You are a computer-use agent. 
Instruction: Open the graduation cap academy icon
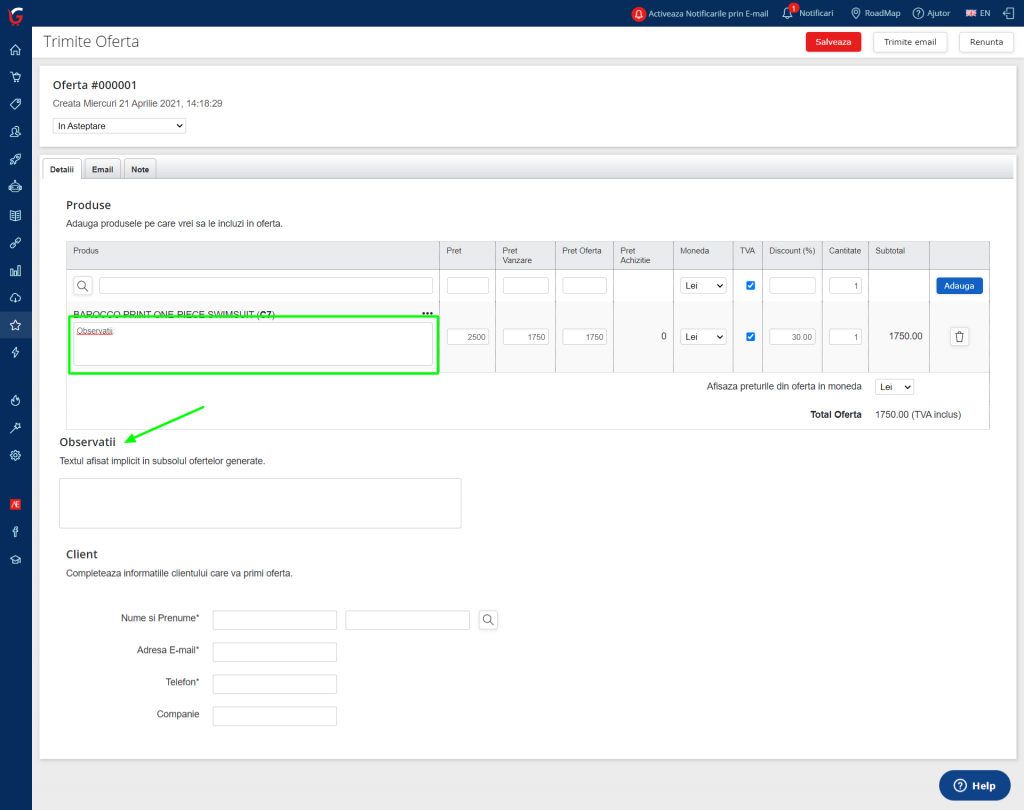coord(16,560)
